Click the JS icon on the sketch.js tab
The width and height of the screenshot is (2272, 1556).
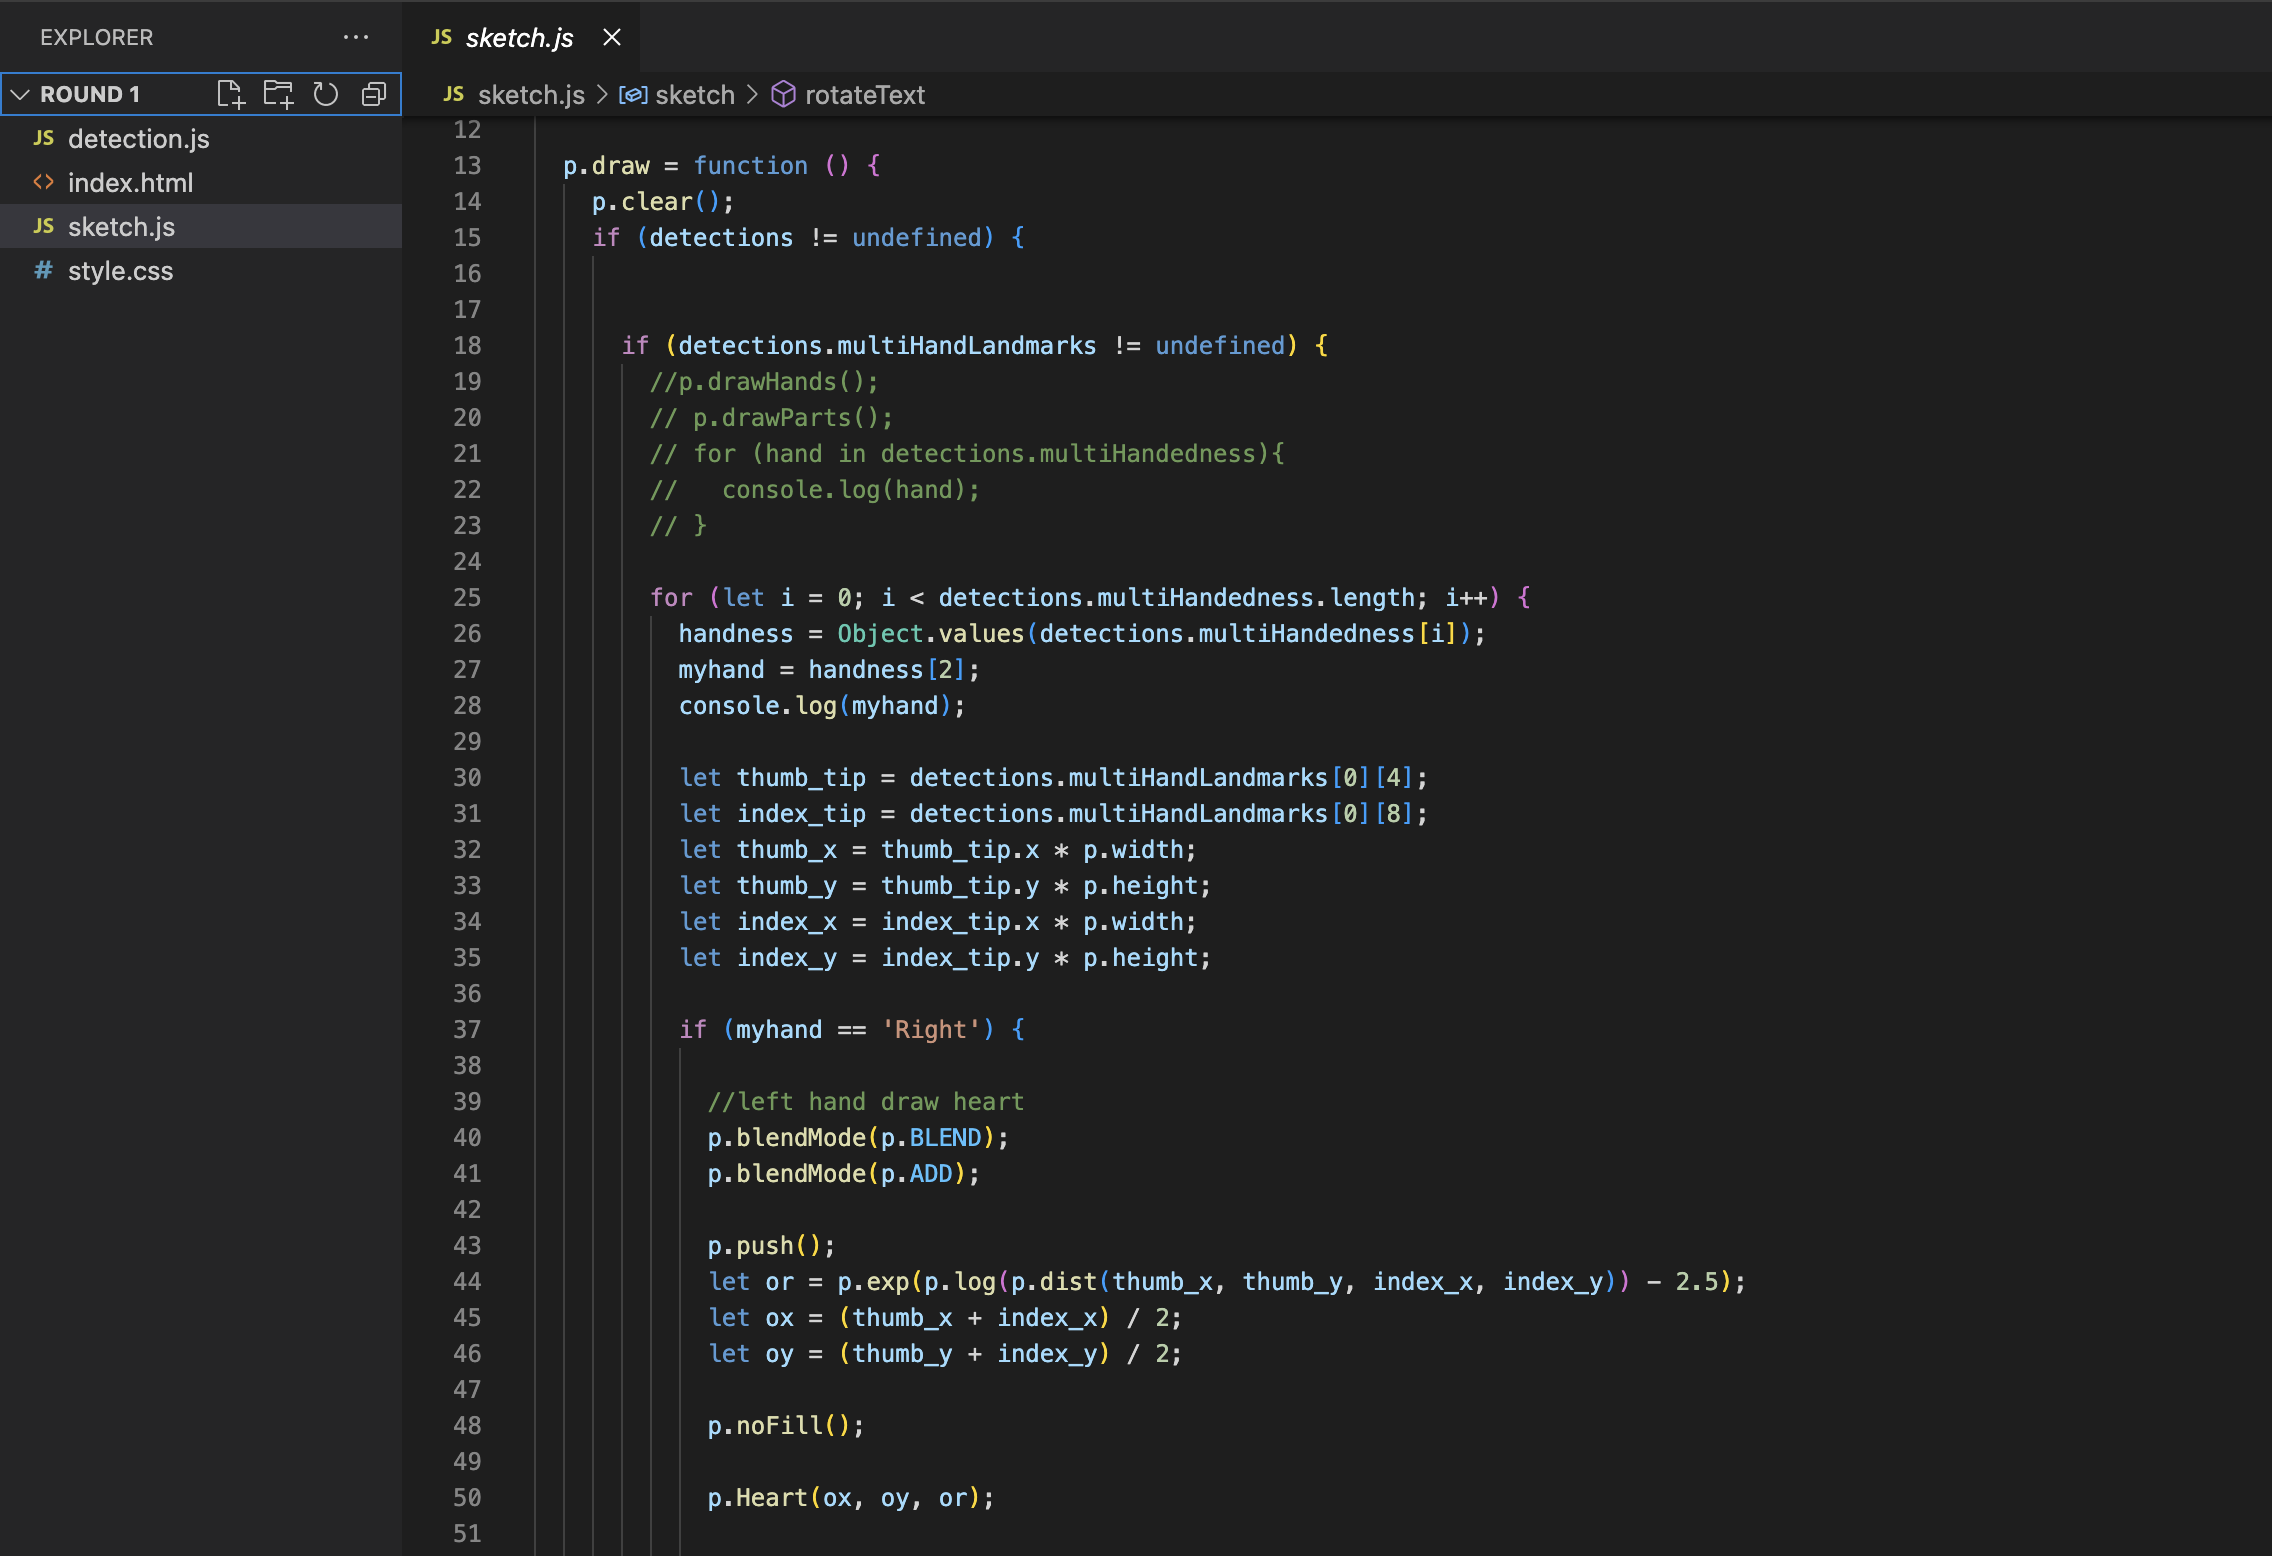(x=442, y=37)
